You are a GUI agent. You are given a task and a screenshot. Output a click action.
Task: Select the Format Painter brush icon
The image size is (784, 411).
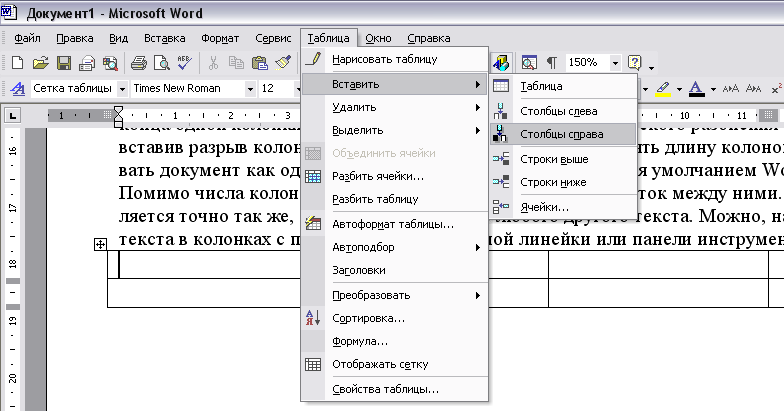pyautogui.click(x=283, y=62)
